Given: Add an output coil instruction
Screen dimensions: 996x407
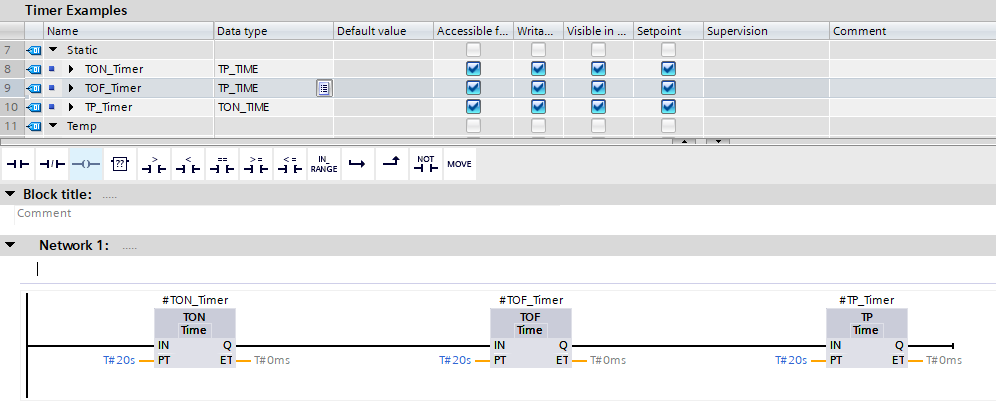Looking at the screenshot, I should point(85,163).
